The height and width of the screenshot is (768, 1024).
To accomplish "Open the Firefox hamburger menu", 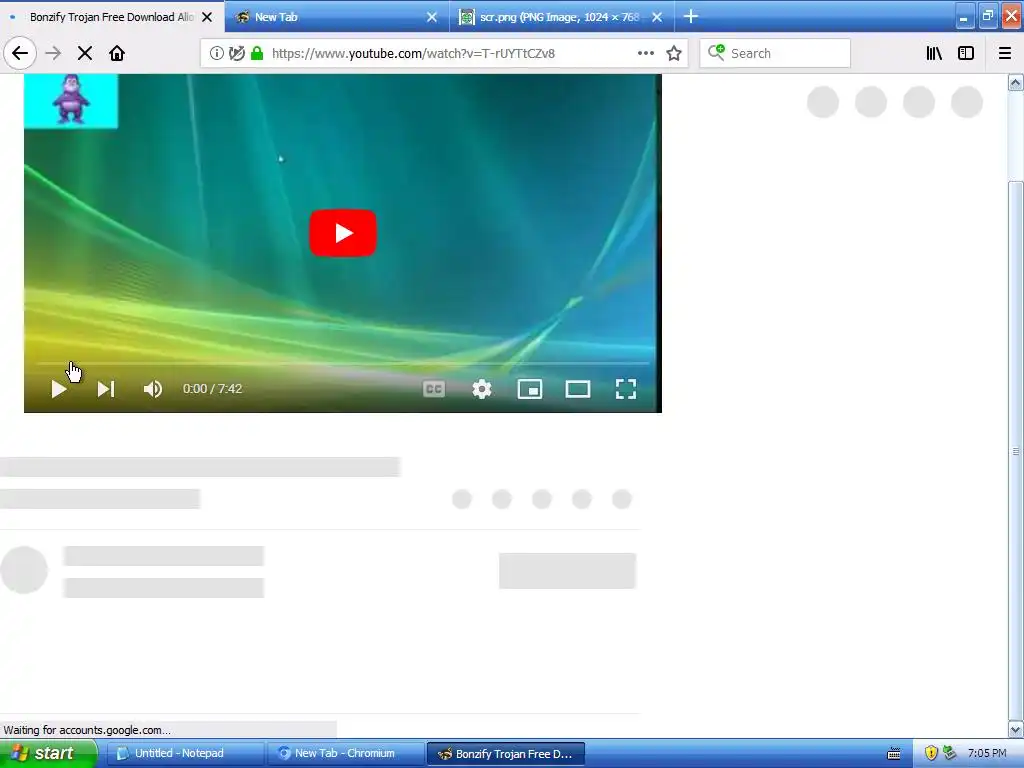I will coord(1005,53).
